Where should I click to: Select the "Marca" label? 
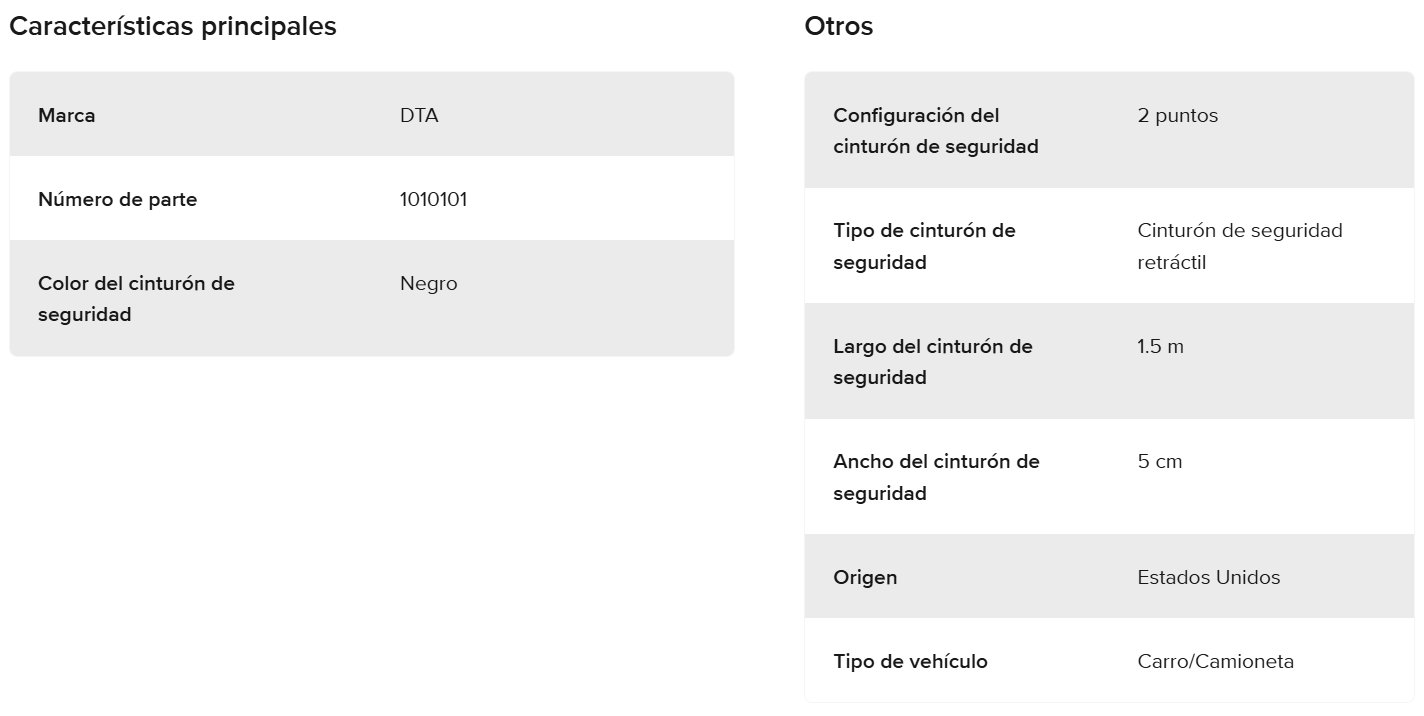tap(67, 115)
